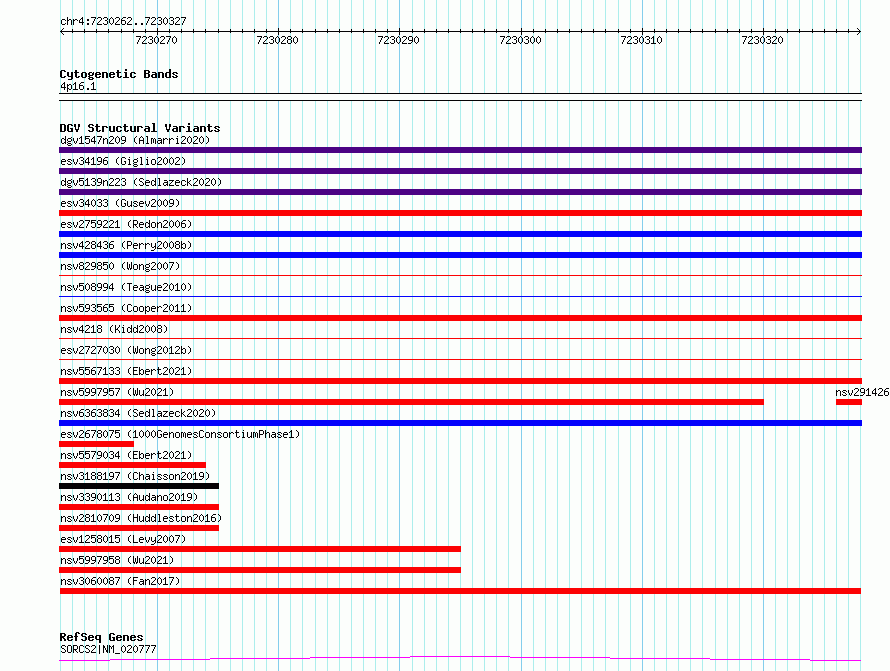Click the Cytogenetic Bands track heading

point(119,74)
